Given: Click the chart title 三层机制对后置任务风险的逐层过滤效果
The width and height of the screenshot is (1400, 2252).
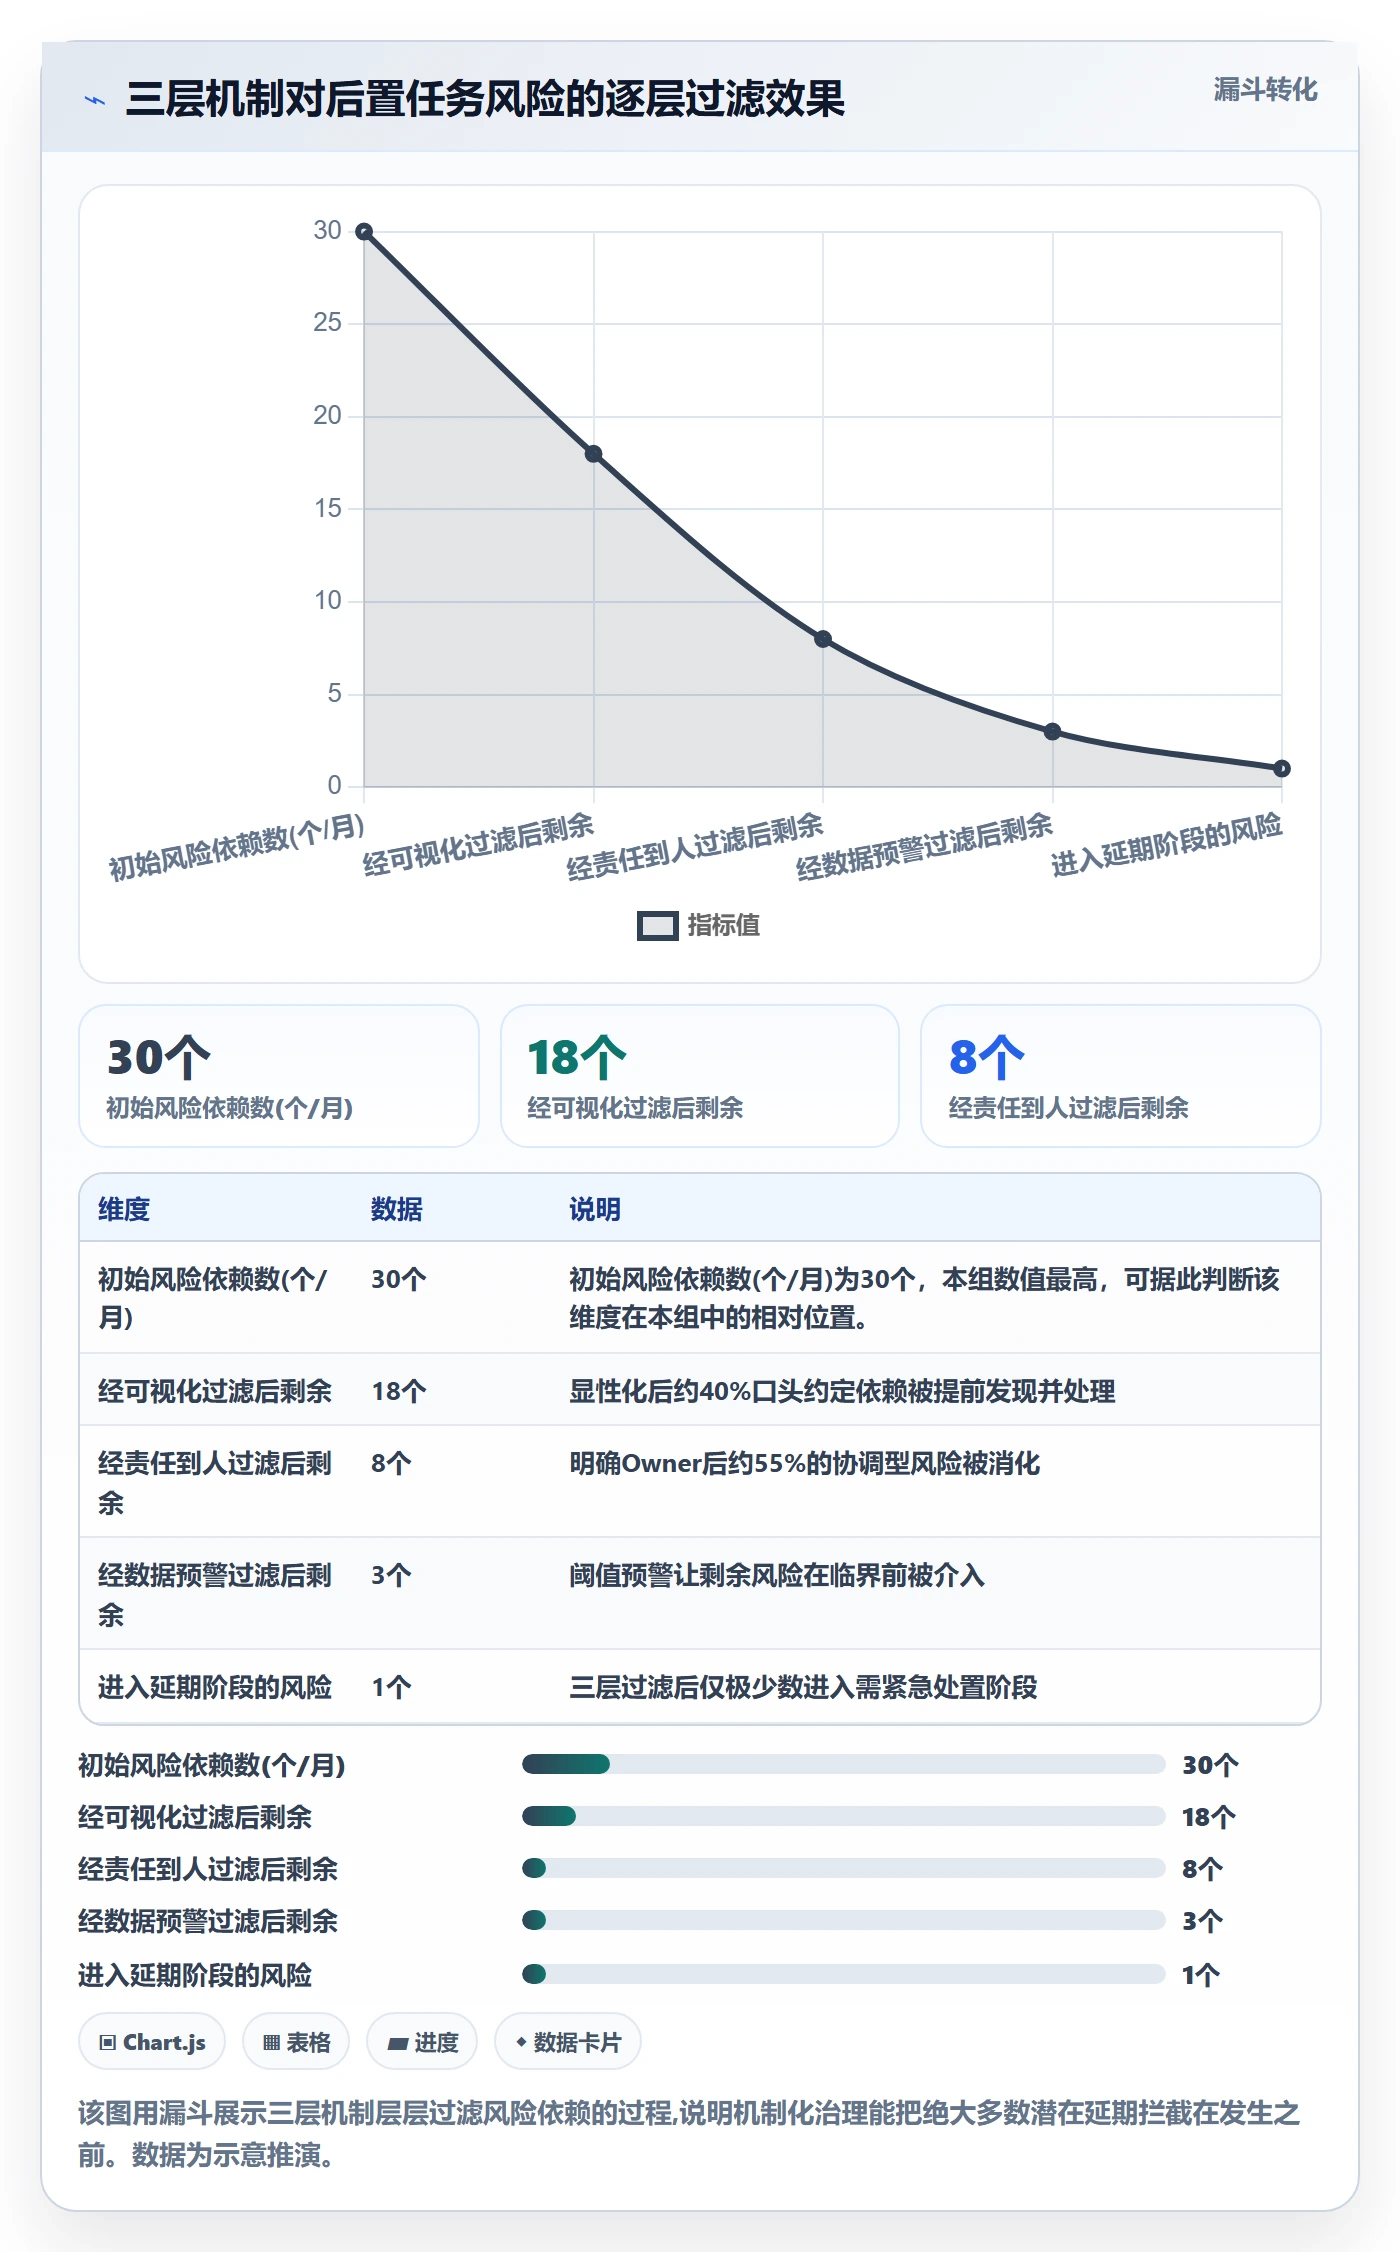Looking at the screenshot, I should [485, 99].
